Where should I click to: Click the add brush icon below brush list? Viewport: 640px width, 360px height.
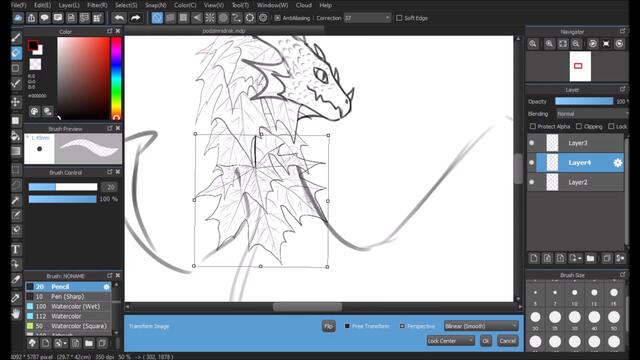coord(45,343)
